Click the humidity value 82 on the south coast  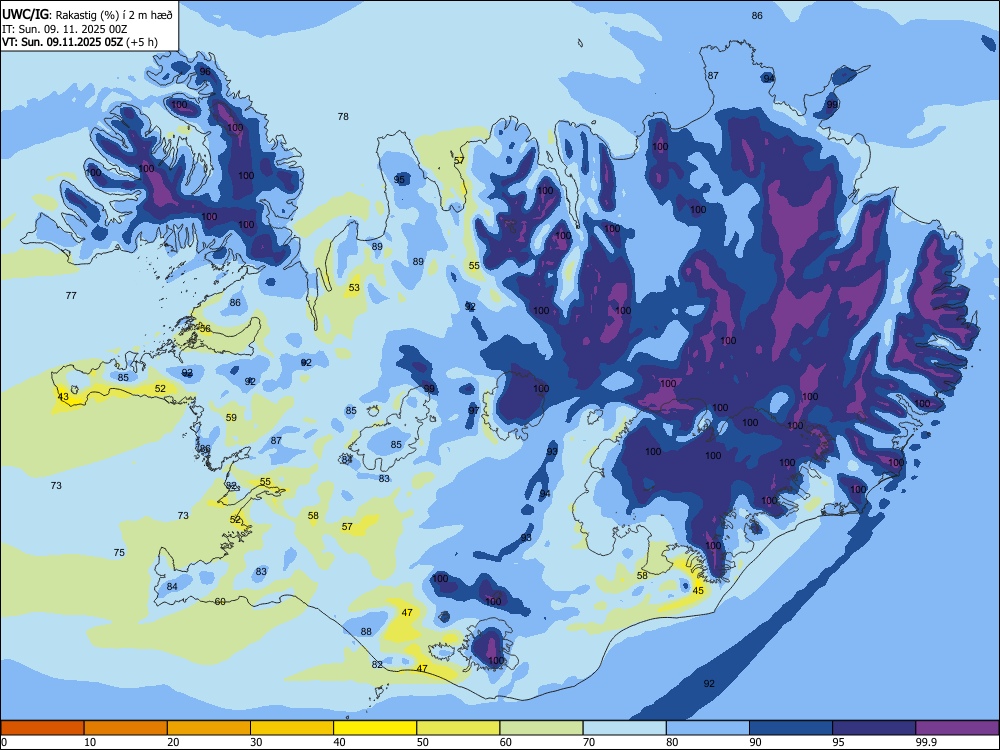click(377, 665)
